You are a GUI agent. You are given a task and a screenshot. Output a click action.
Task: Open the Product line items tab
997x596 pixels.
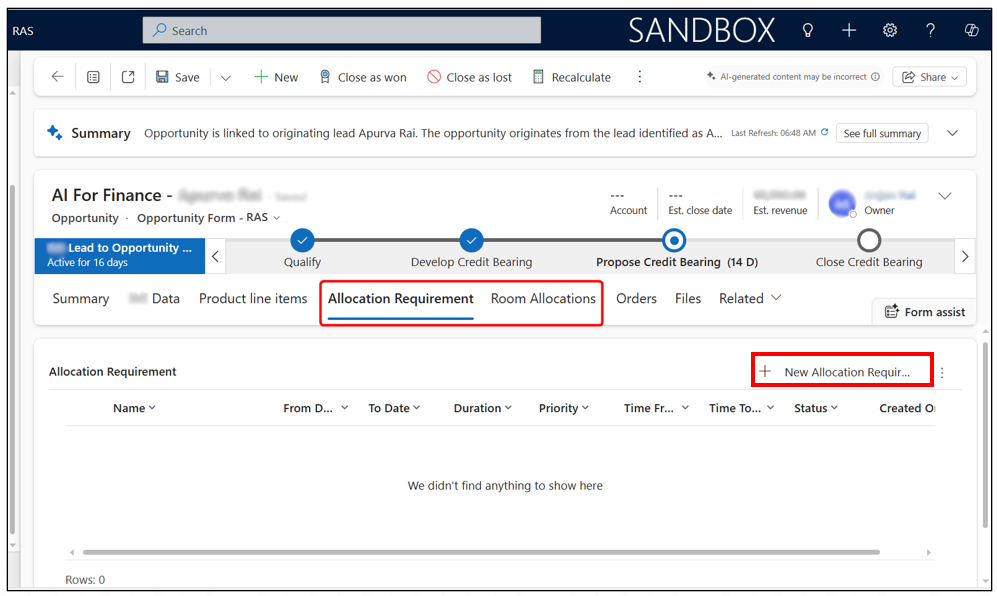pos(253,298)
